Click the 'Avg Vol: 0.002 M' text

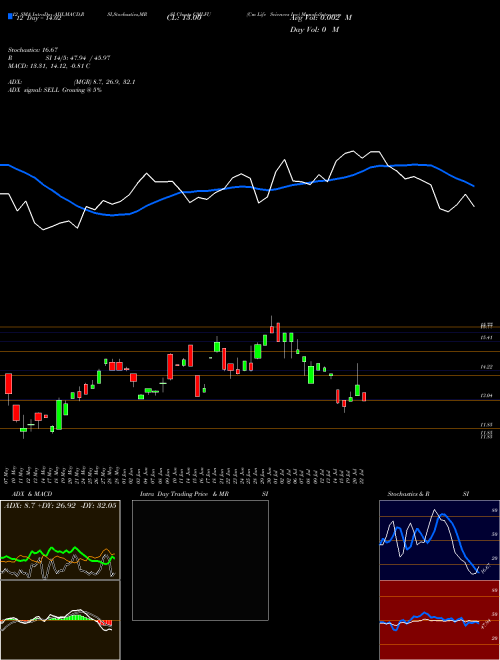321,18
